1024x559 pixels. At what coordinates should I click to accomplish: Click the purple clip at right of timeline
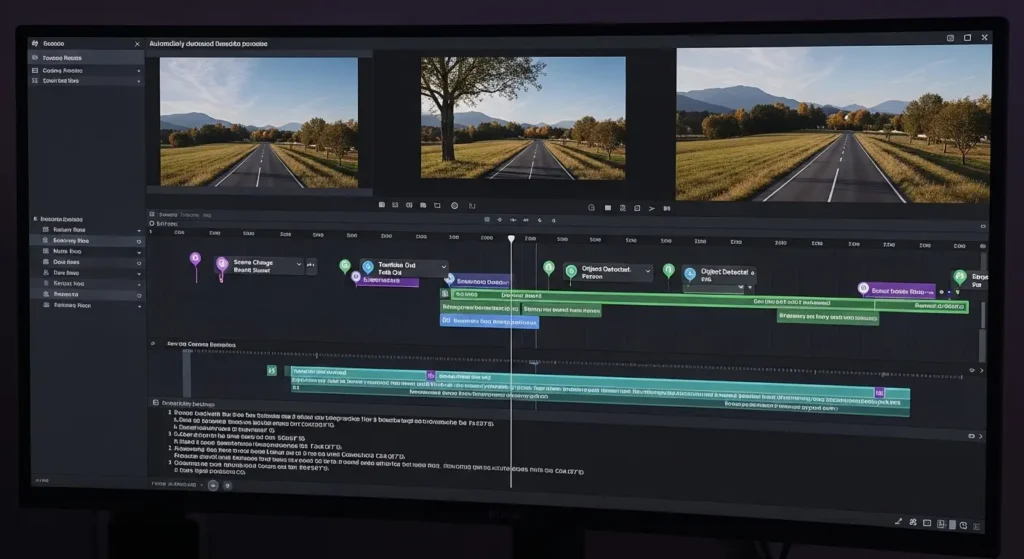(x=900, y=290)
